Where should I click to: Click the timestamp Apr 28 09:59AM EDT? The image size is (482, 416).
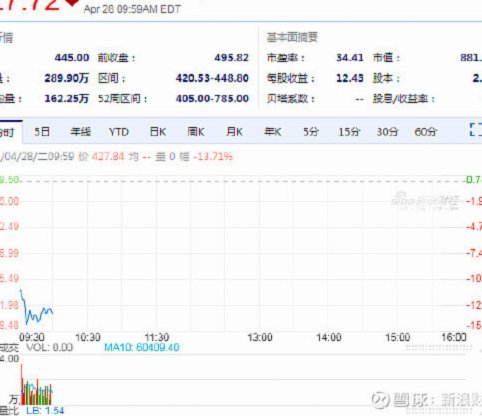132,9
